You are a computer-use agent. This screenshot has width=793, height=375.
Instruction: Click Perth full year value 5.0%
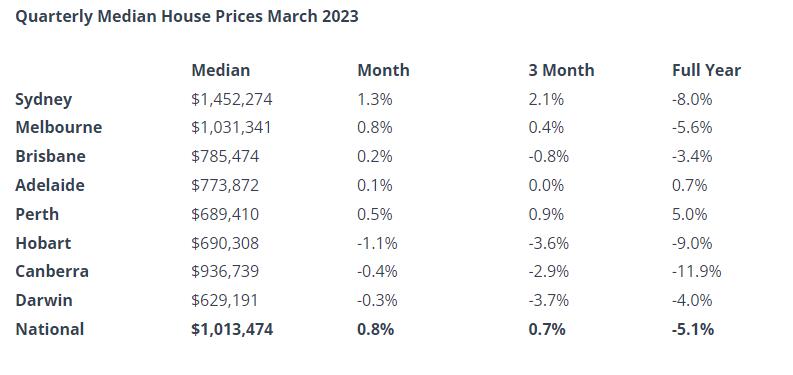click(x=689, y=214)
